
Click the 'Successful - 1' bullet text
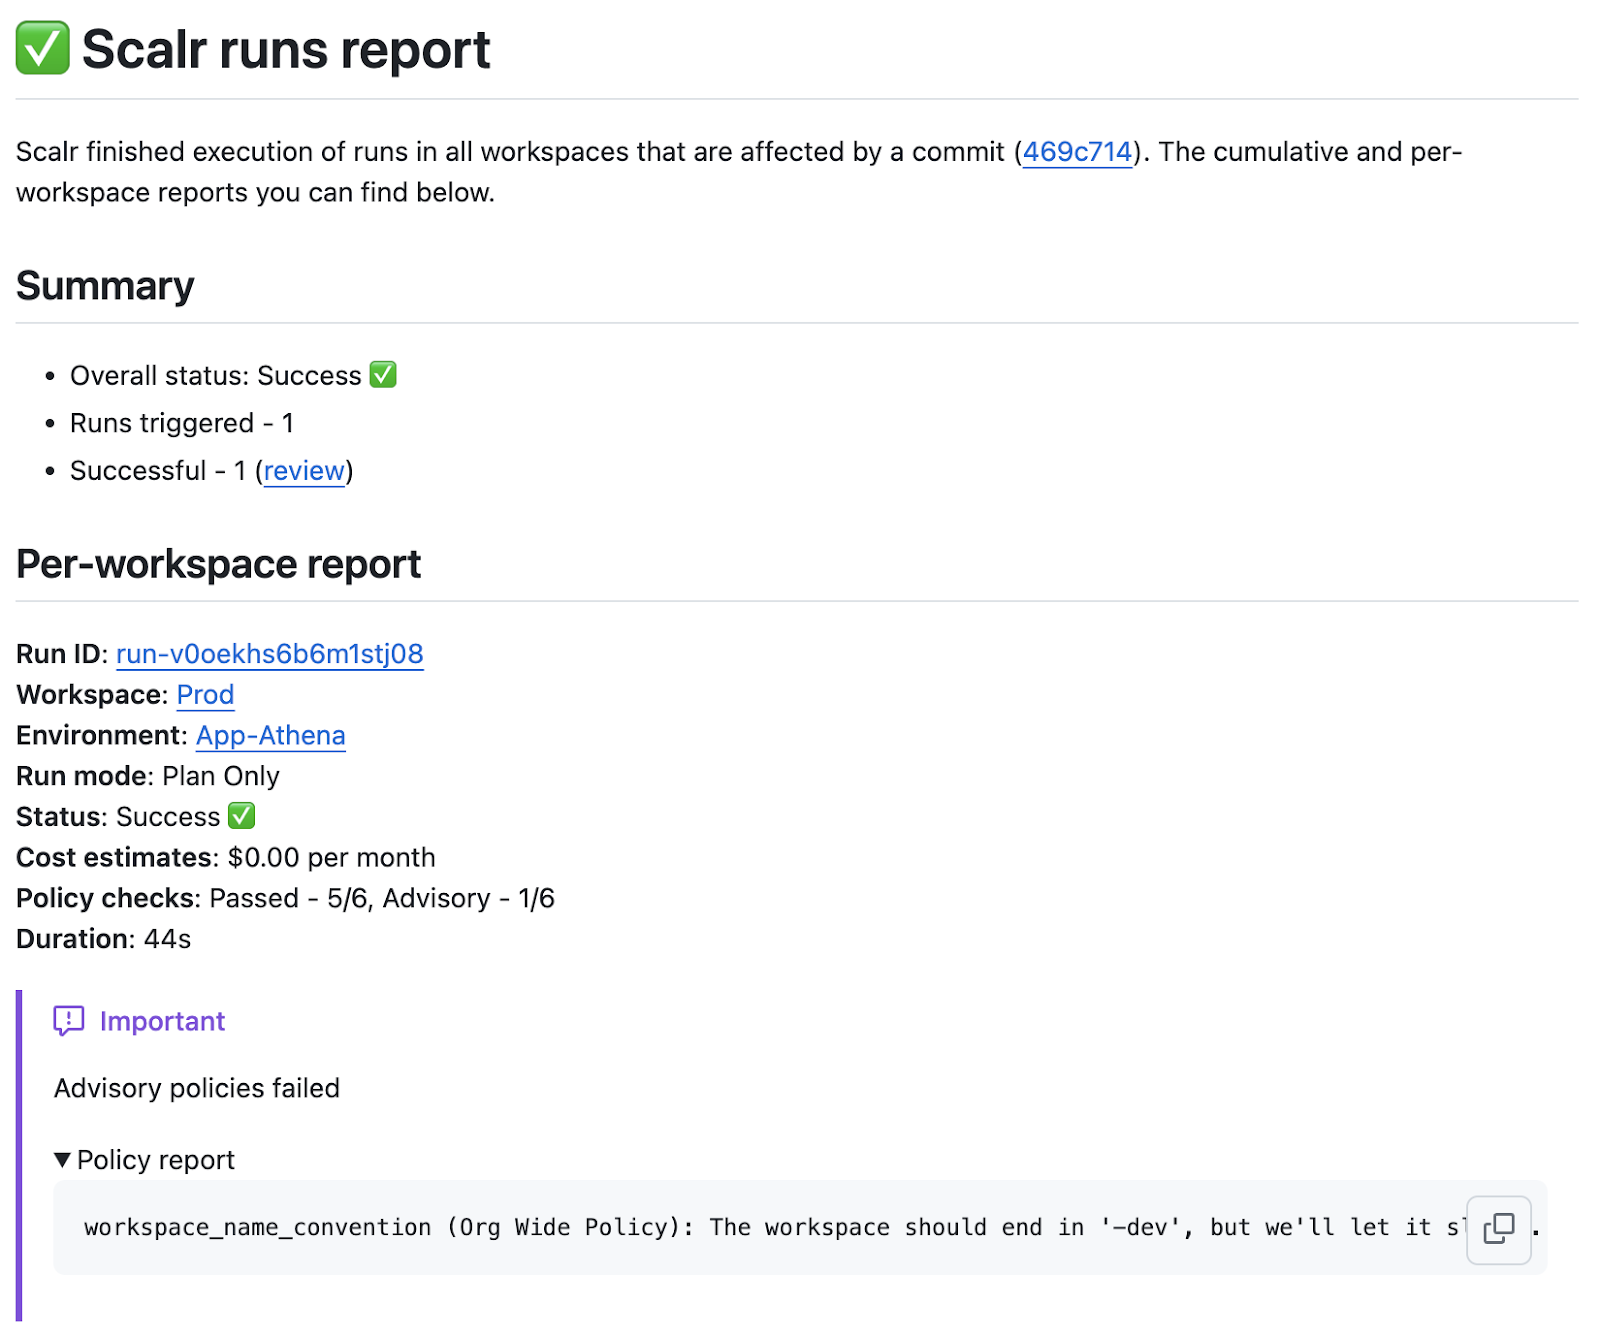coord(158,471)
